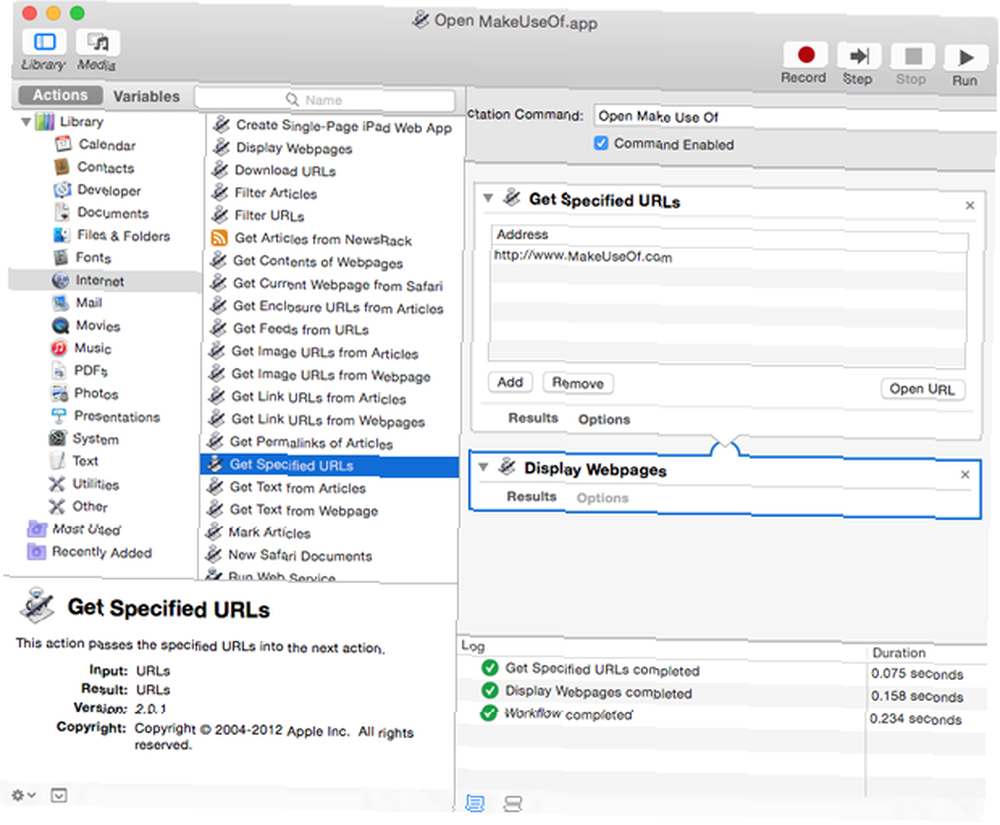Click the Remove URL button
Viewport: 1000px width, 825px height.
tap(578, 383)
